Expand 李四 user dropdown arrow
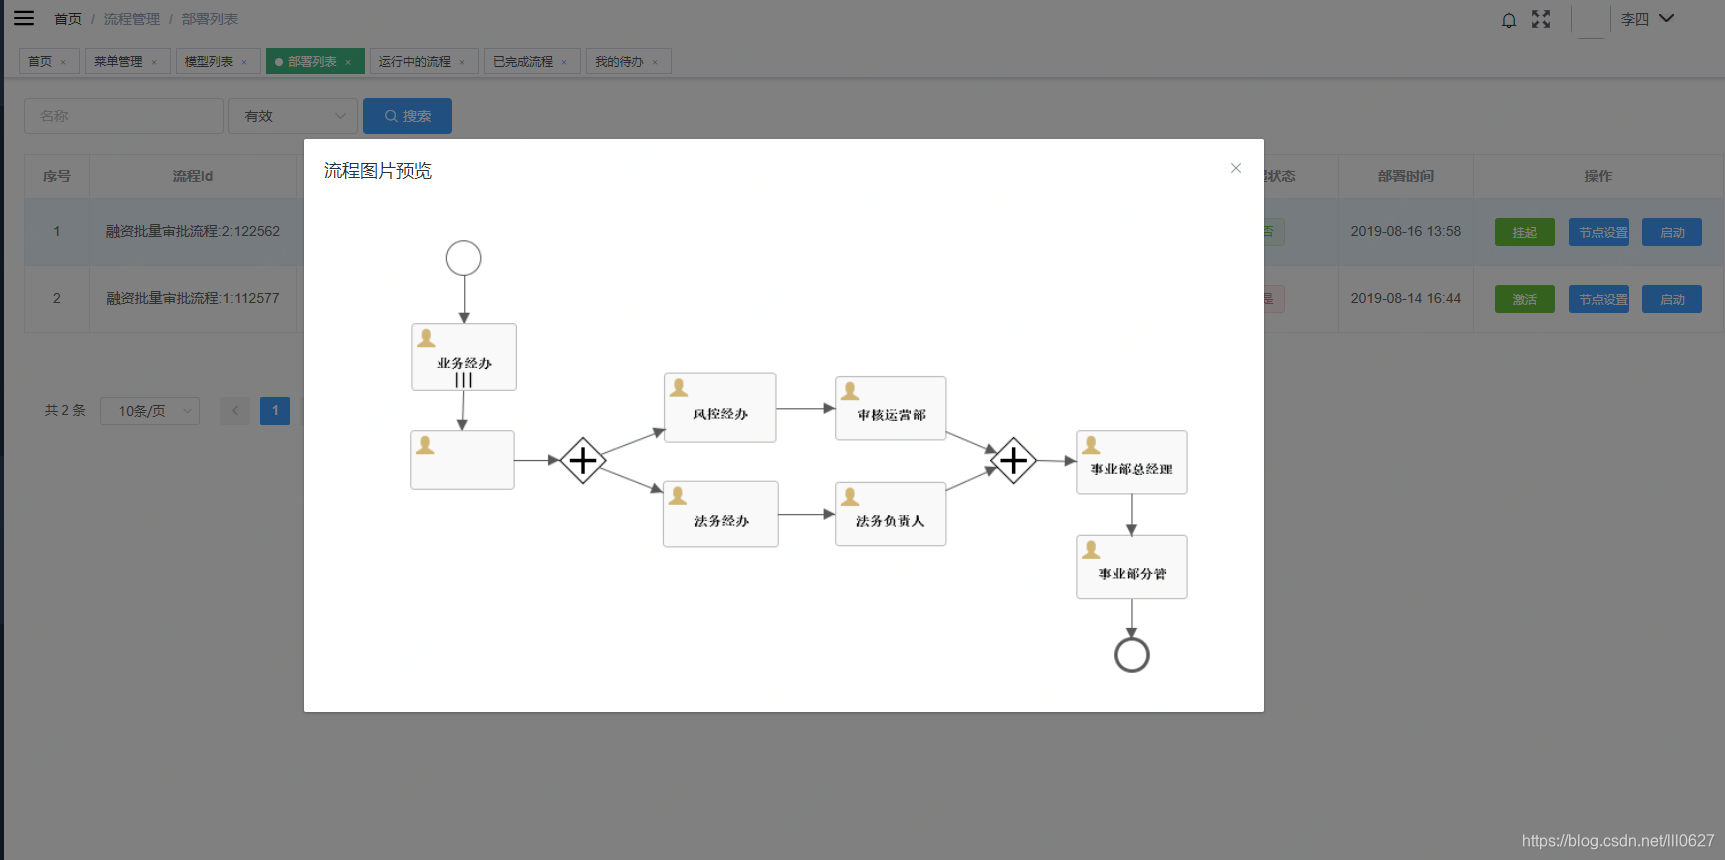1725x860 pixels. (x=1666, y=18)
